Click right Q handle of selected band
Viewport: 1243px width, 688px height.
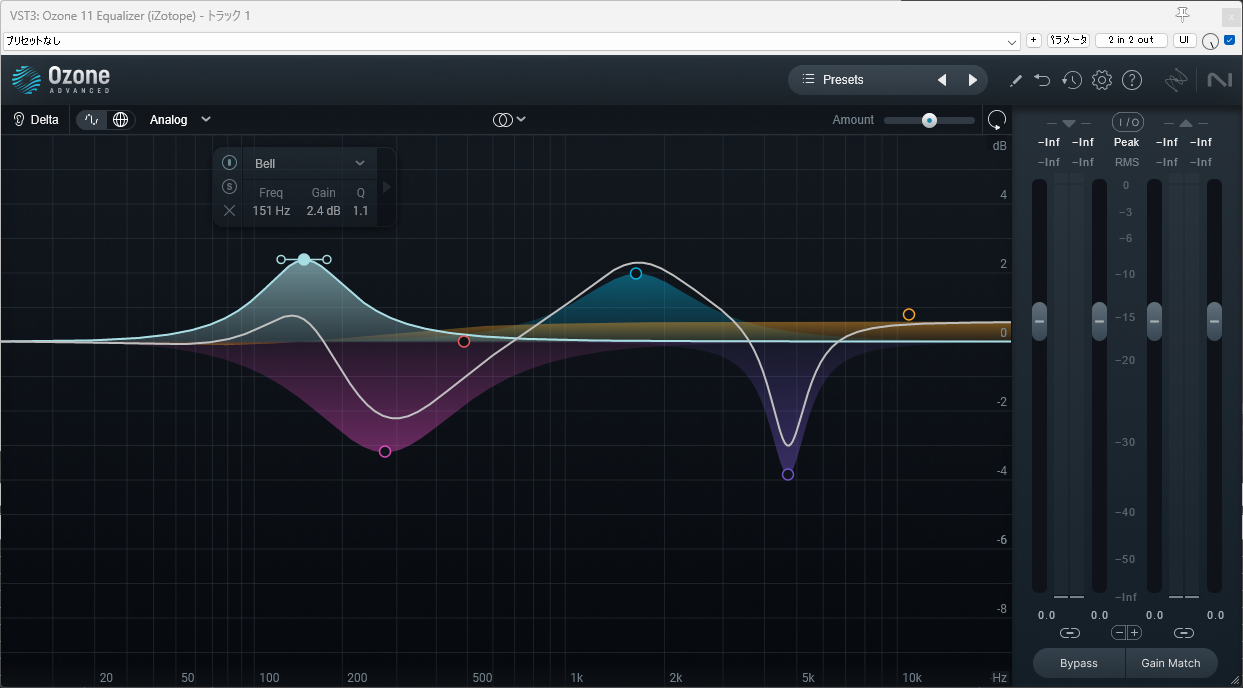click(327, 260)
